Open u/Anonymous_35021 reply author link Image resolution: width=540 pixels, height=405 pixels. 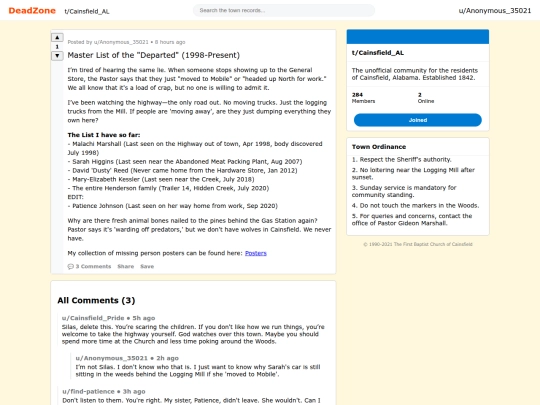tap(111, 358)
